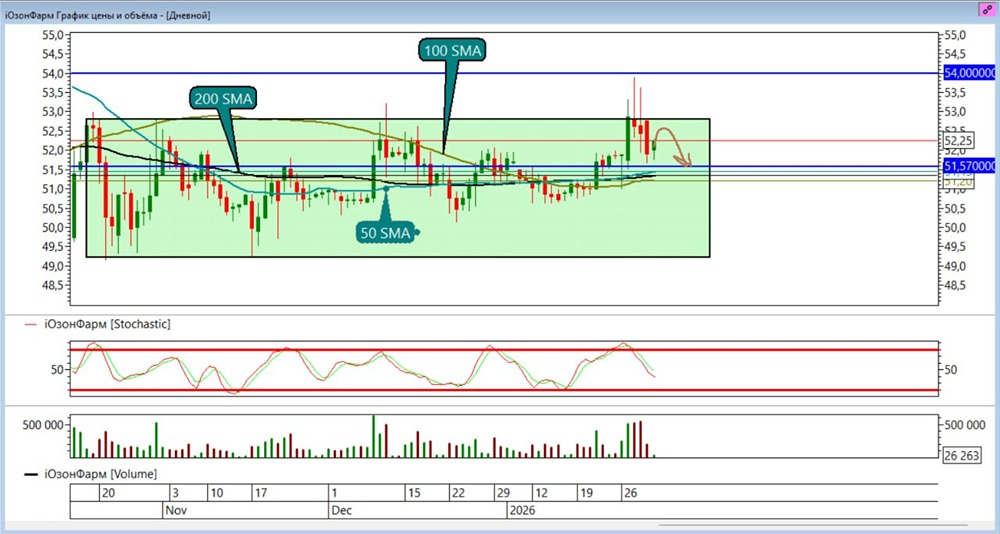Viewport: 1000px width, 534px height.
Task: Click the iОзонФарм [Volume] legend label
Action: point(101,474)
